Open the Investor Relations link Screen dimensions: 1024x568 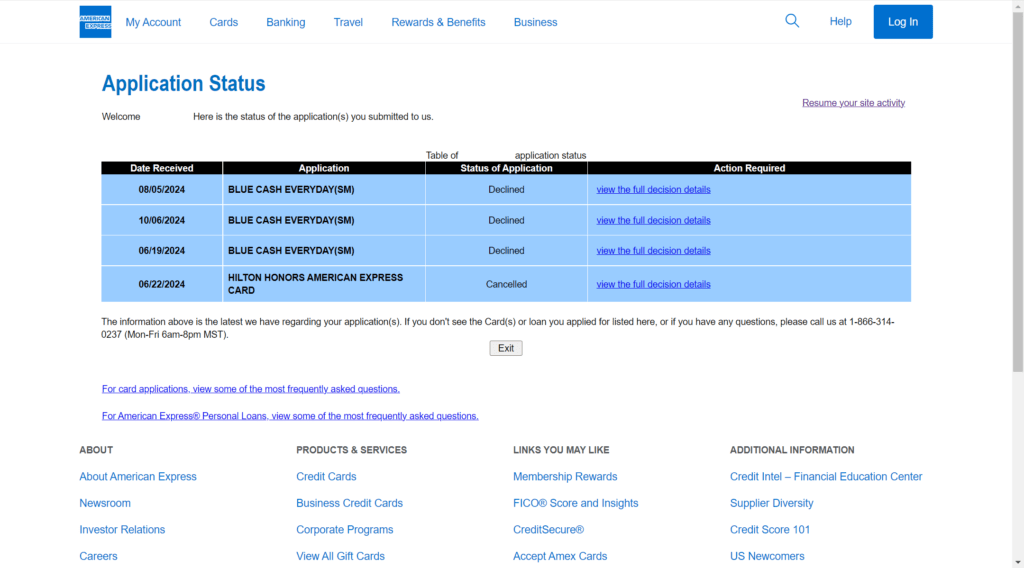122,529
